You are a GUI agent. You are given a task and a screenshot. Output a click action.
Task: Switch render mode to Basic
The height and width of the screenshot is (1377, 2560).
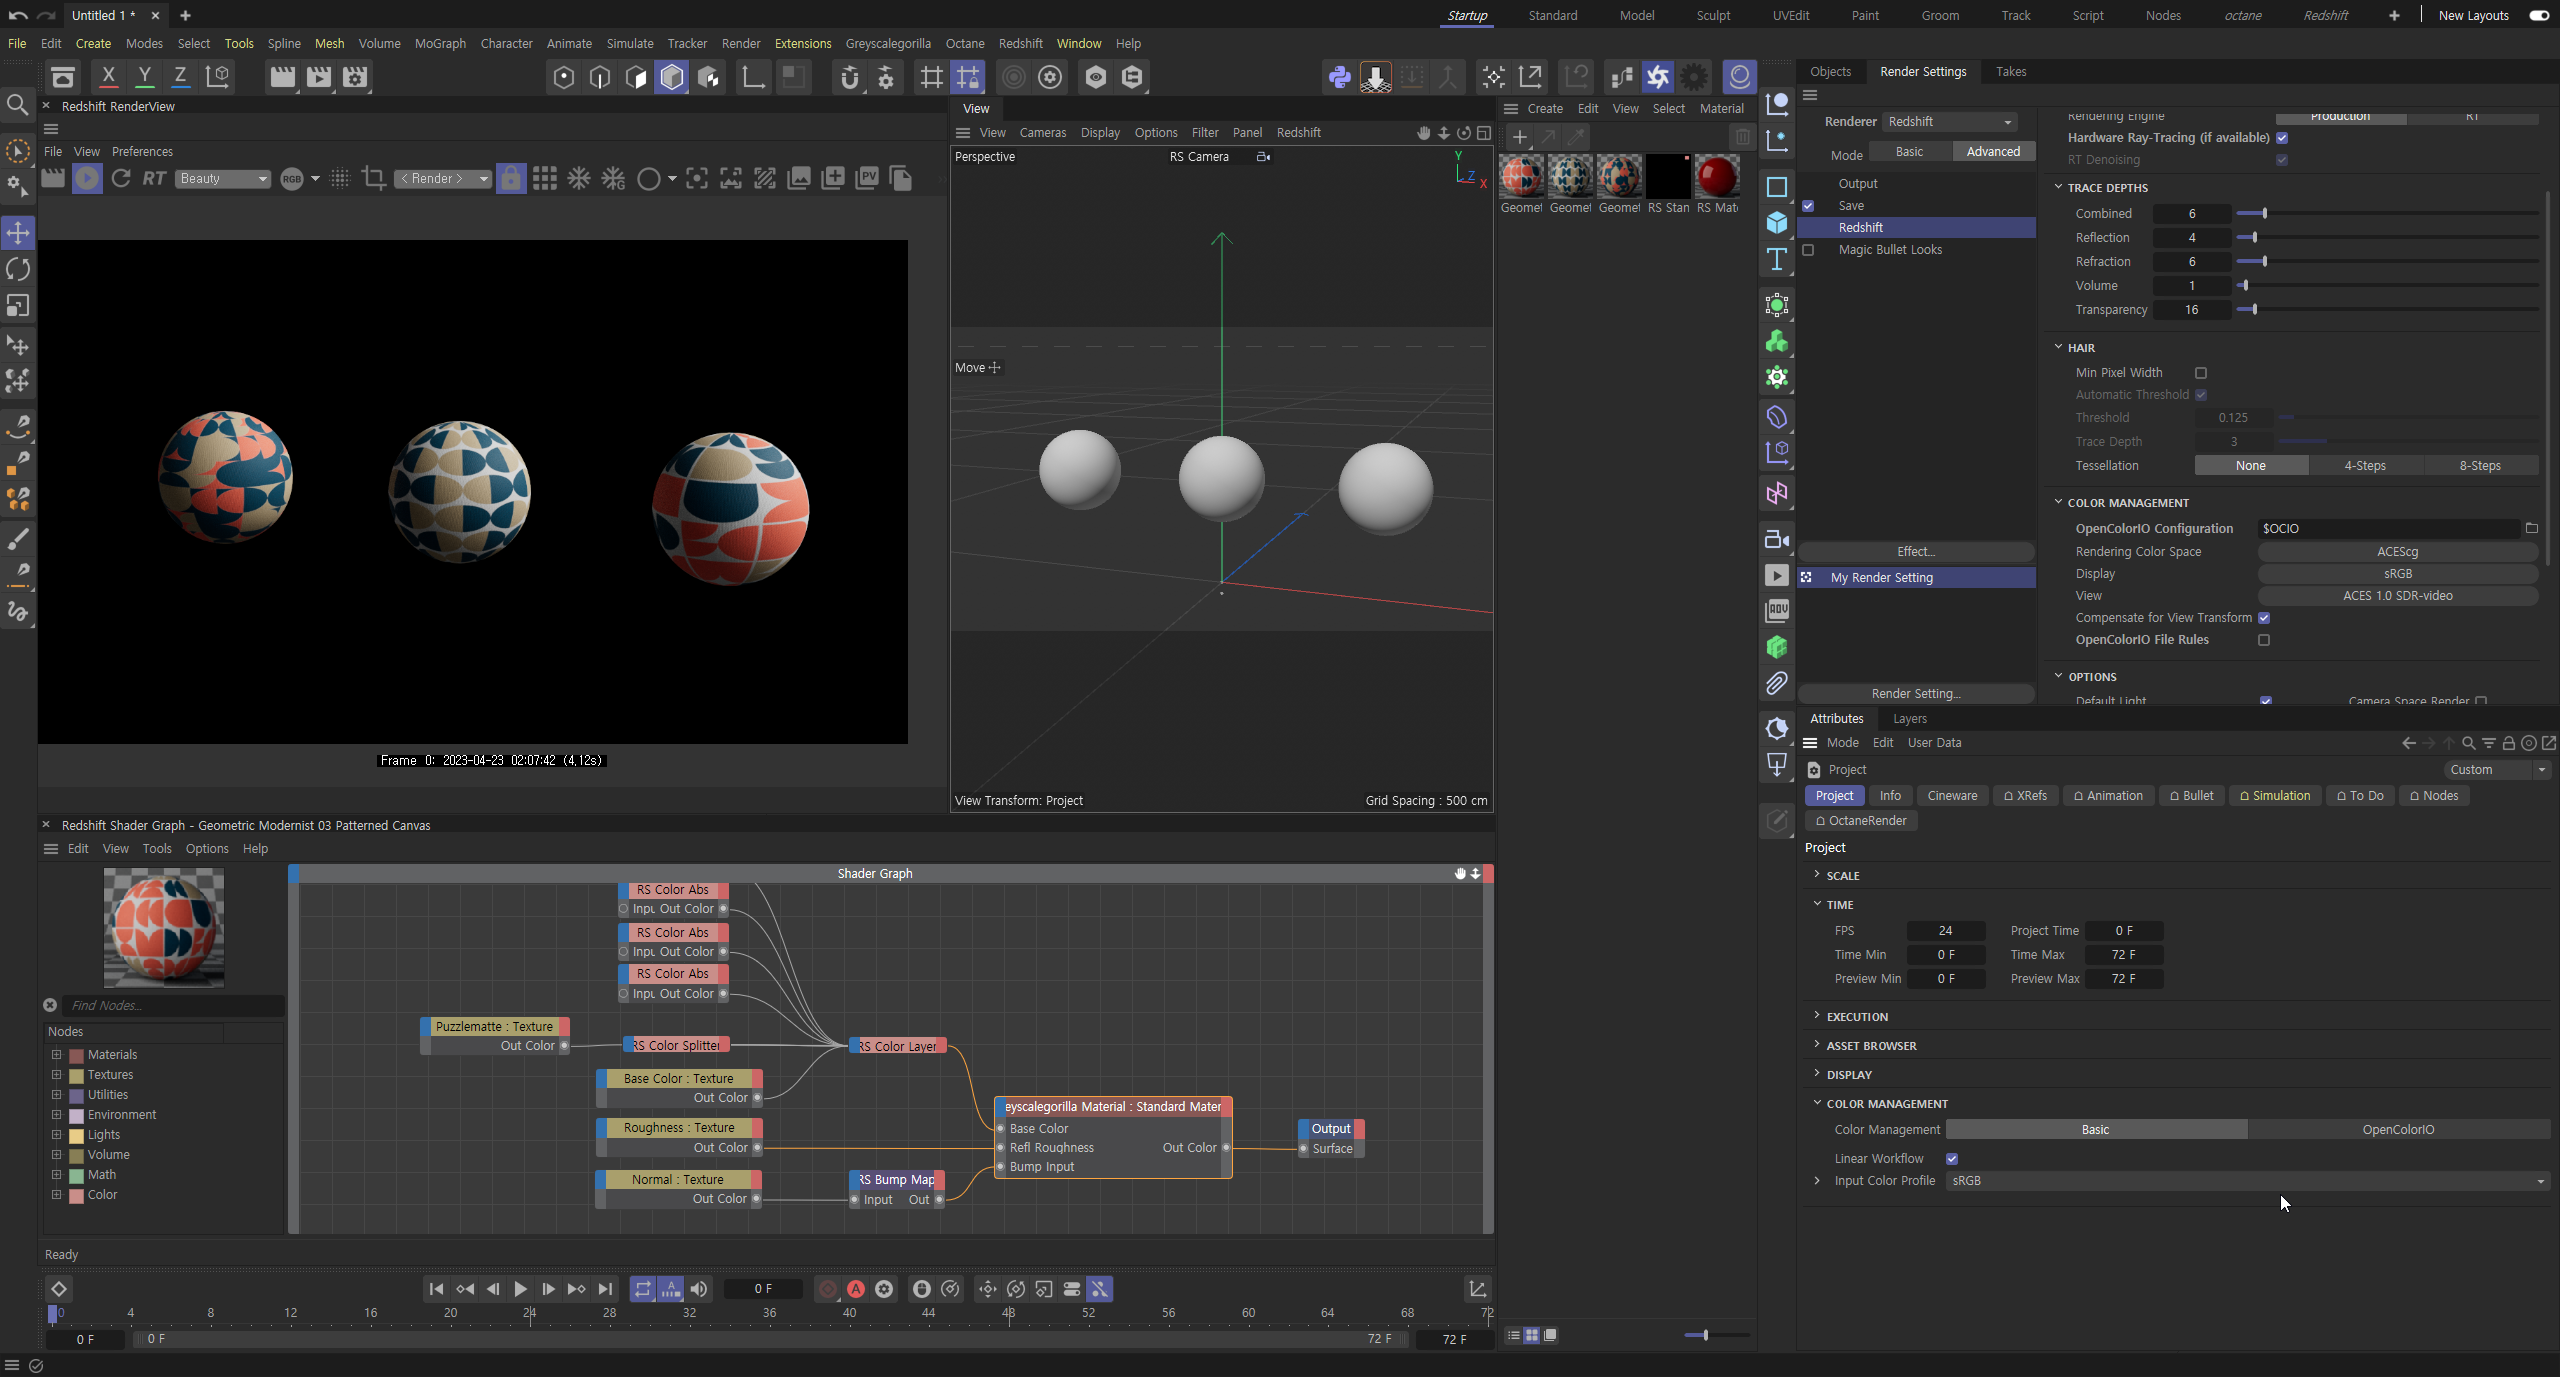click(x=1908, y=151)
